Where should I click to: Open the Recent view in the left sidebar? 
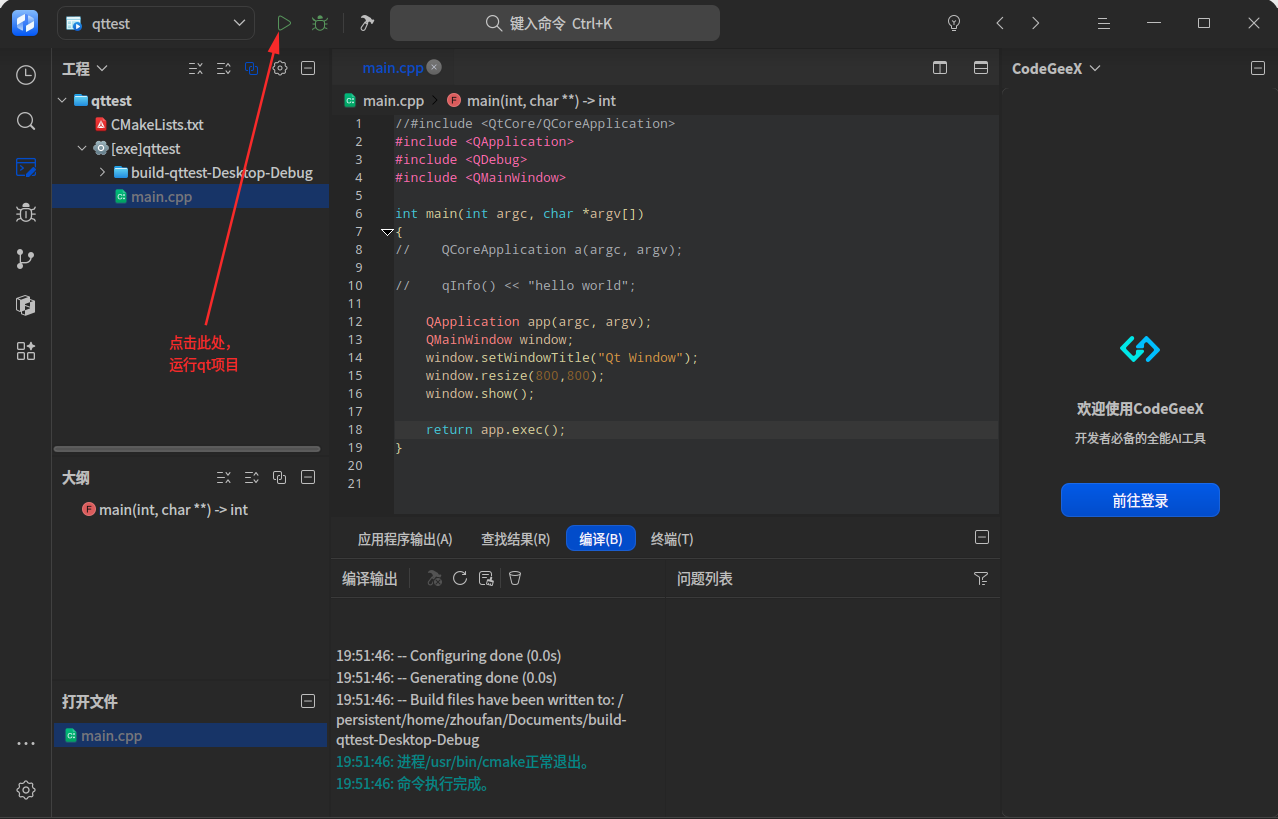[x=26, y=75]
